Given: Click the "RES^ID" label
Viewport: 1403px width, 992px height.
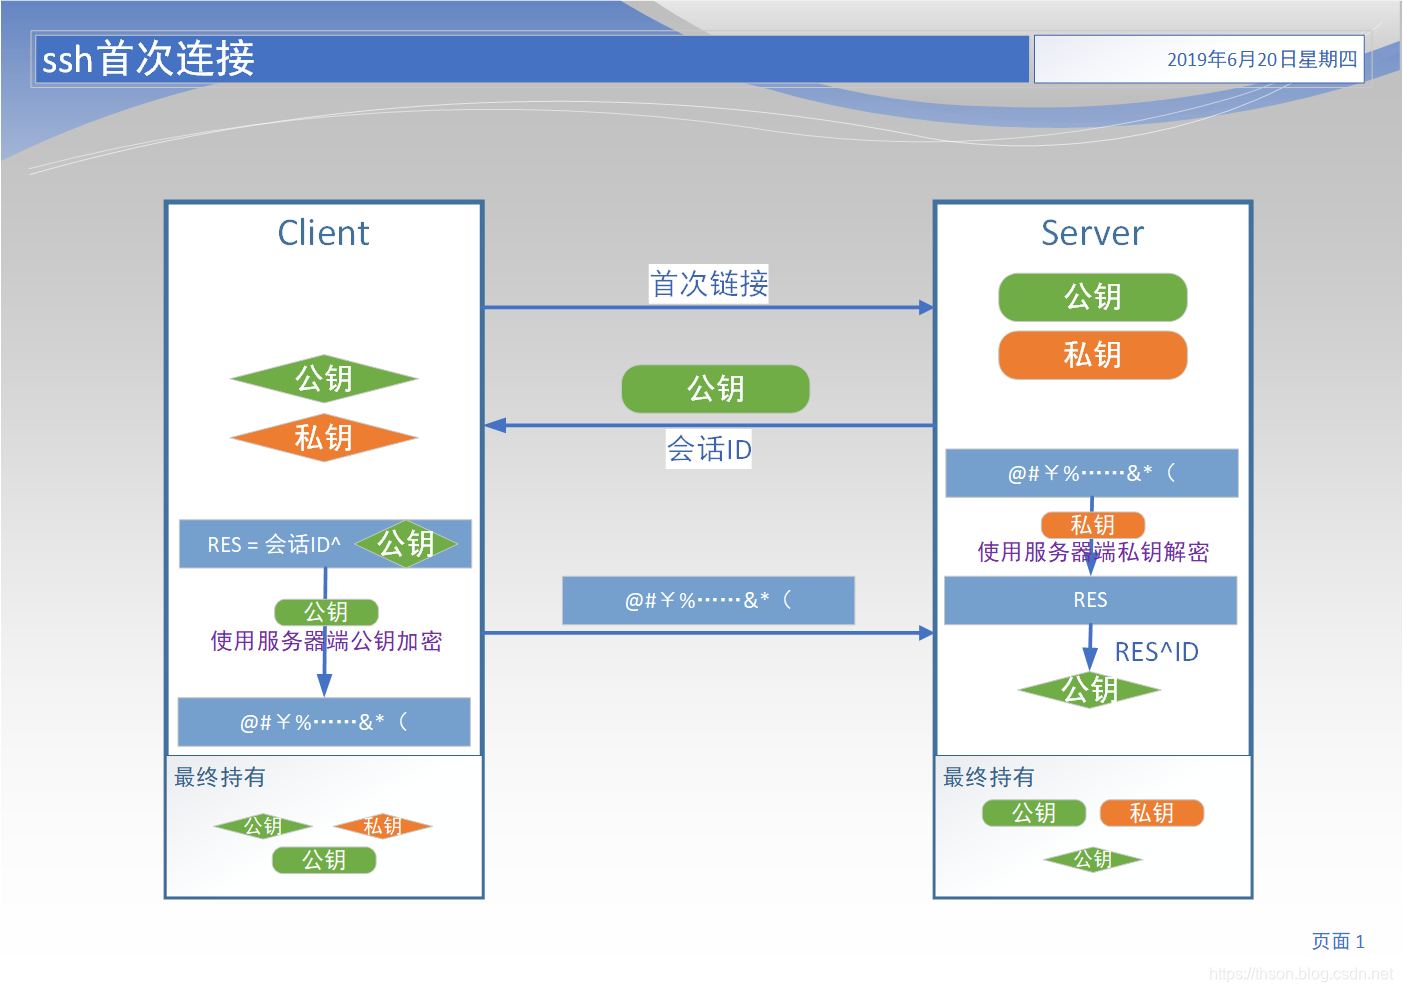Looking at the screenshot, I should click(1157, 652).
